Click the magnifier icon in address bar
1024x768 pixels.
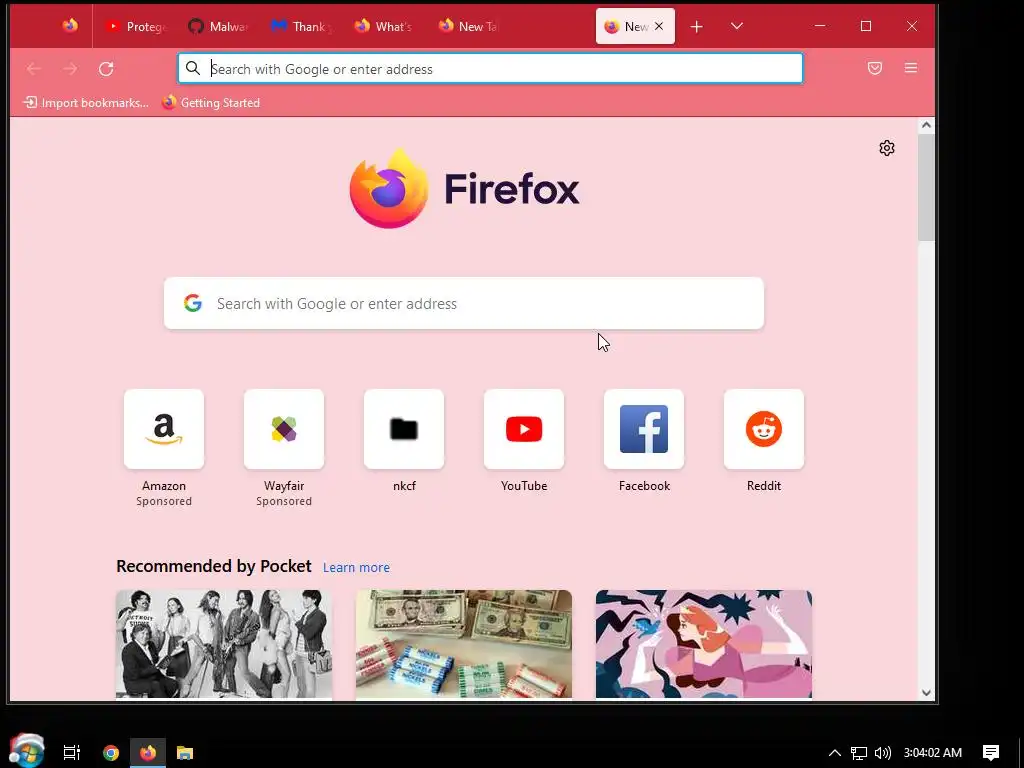[x=193, y=69]
